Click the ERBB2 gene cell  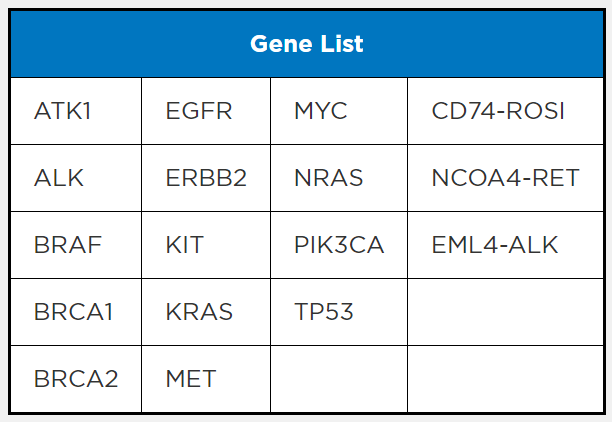tap(206, 178)
